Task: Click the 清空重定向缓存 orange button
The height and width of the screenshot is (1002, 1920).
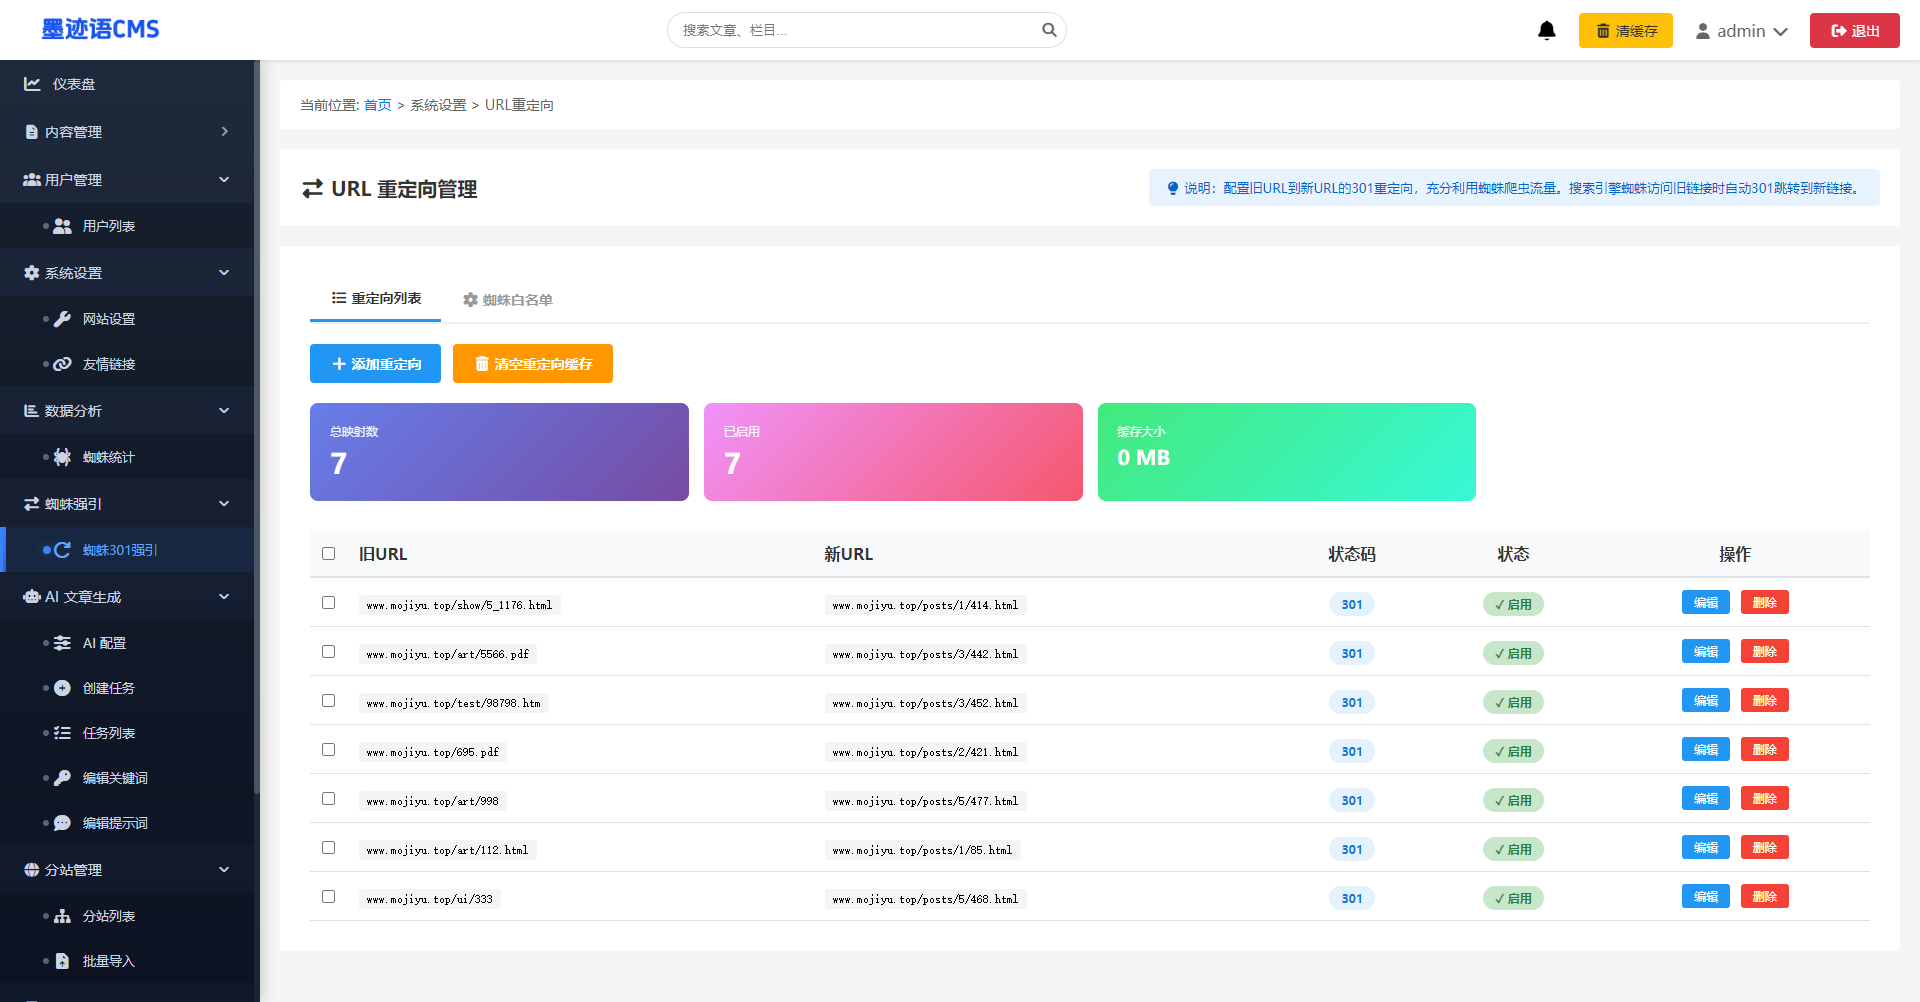Action: (x=532, y=364)
